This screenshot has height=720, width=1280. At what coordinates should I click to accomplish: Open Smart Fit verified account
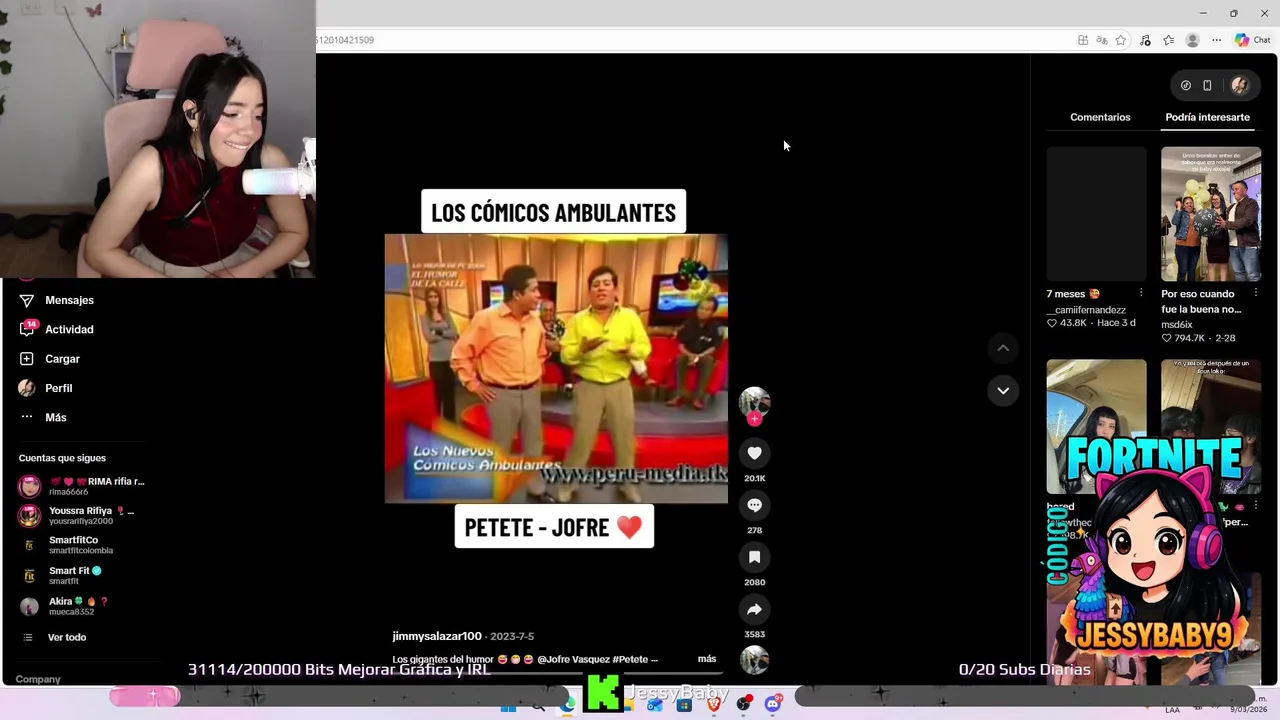pyautogui.click(x=61, y=575)
